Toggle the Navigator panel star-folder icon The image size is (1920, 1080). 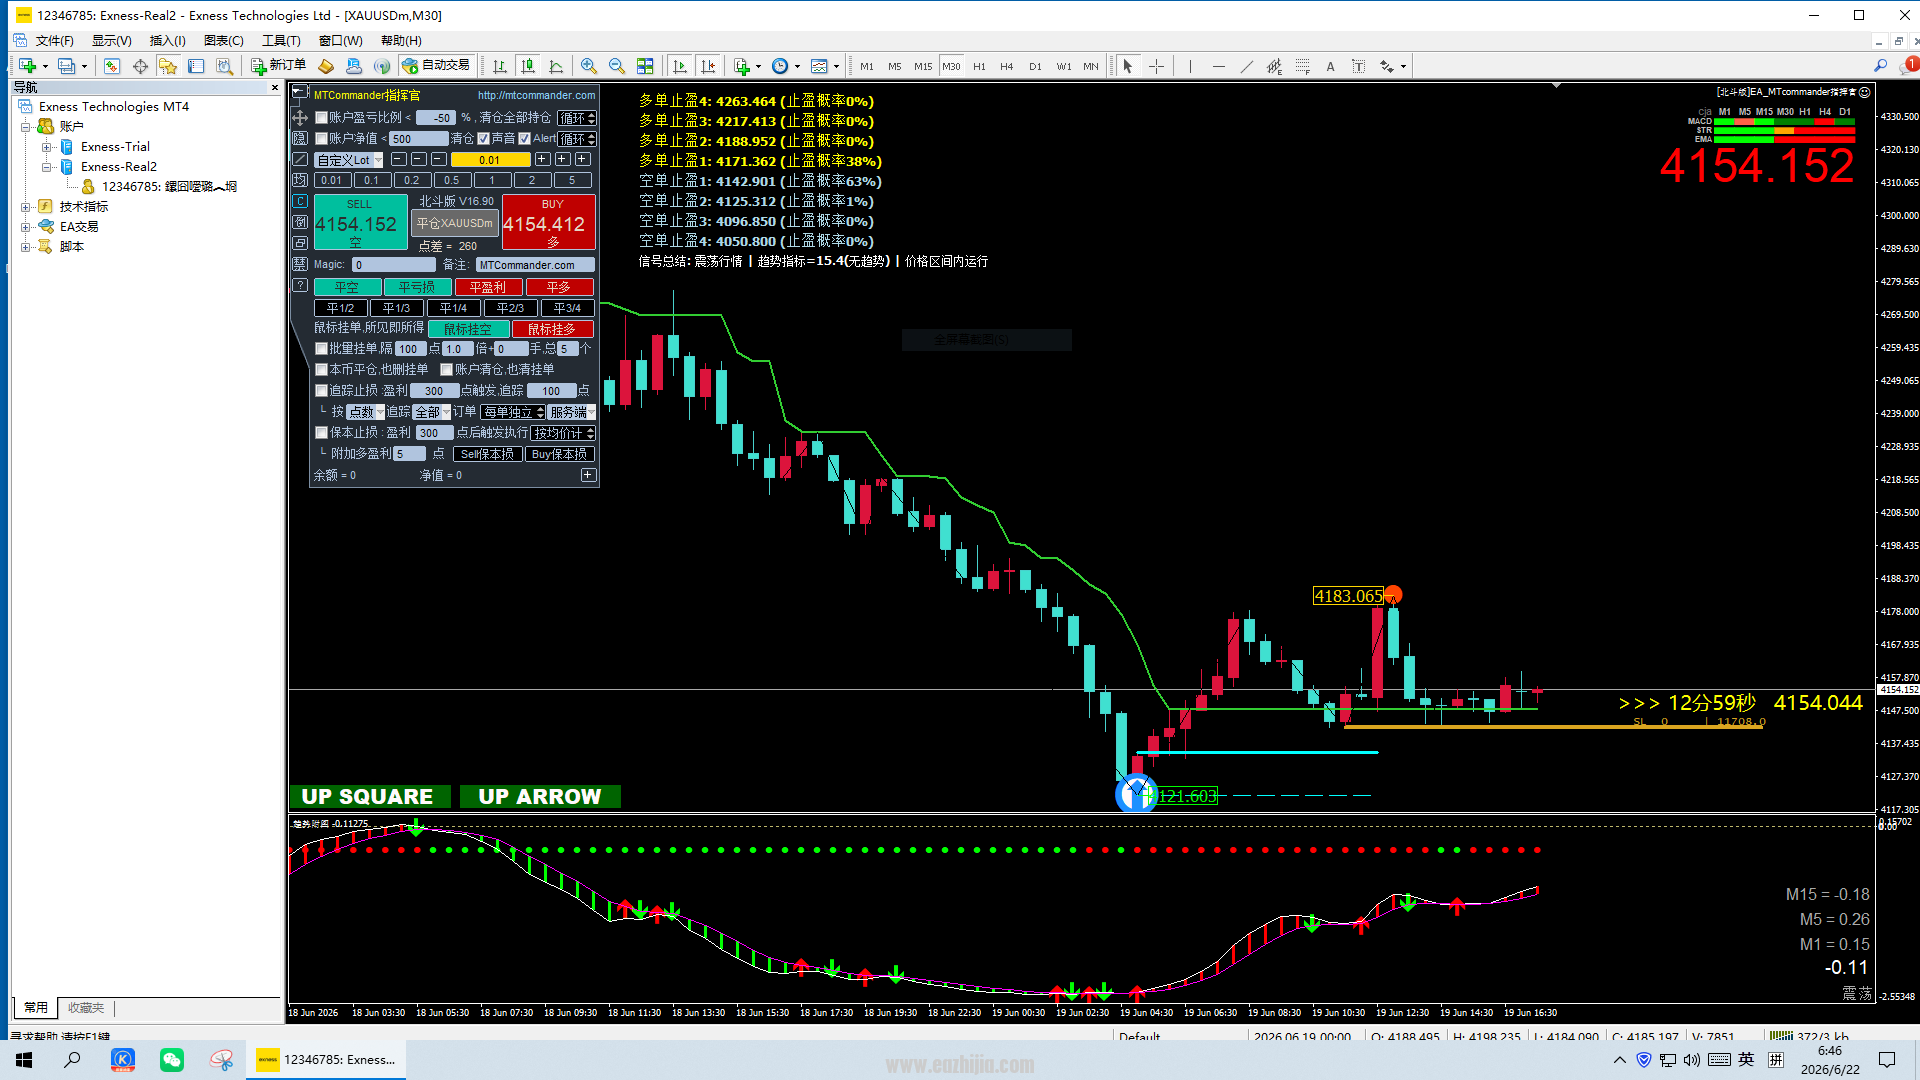[168, 66]
